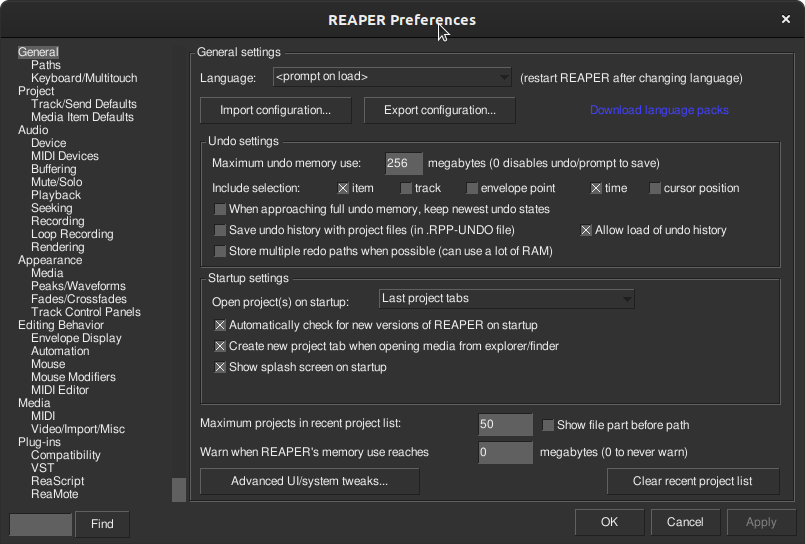Select General in preferences tree
Image resolution: width=805 pixels, height=544 pixels.
click(x=38, y=52)
